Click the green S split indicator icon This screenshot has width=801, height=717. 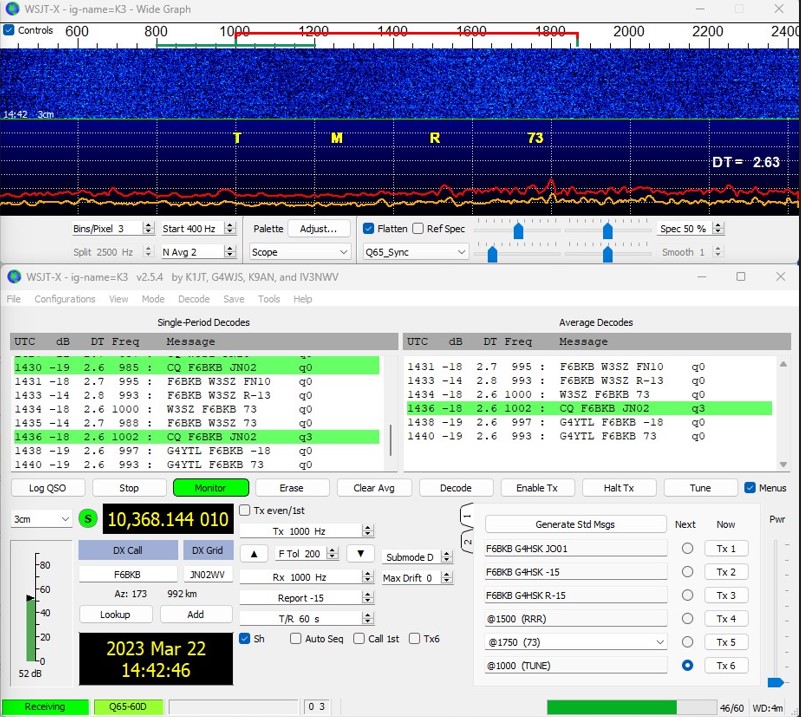[x=88, y=519]
